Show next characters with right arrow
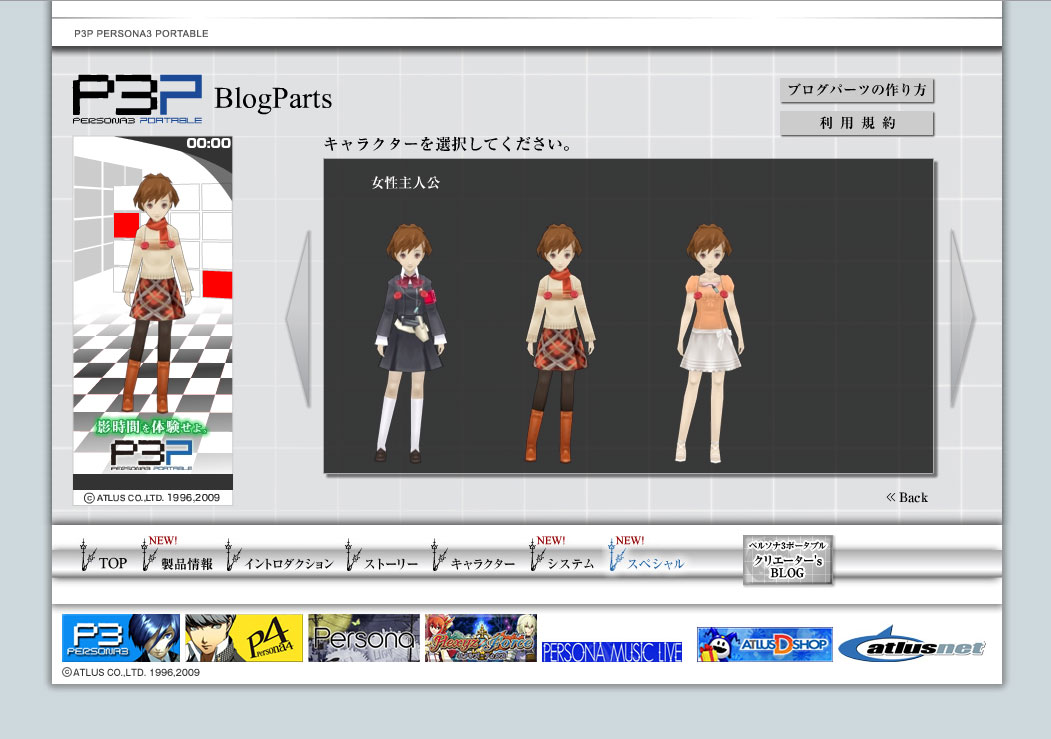This screenshot has height=739, width=1051. point(962,319)
